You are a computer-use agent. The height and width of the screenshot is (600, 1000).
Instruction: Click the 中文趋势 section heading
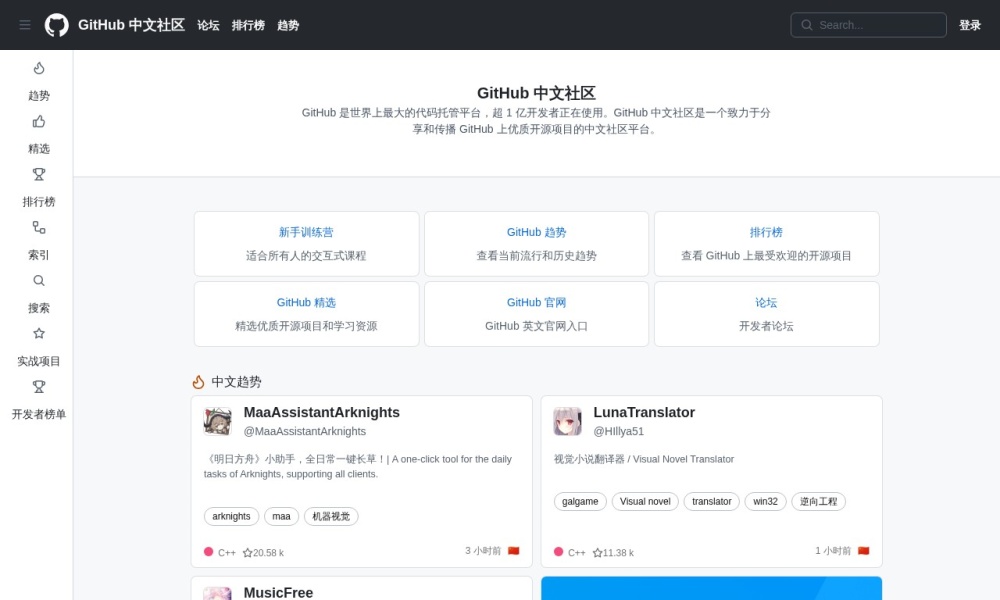[236, 382]
